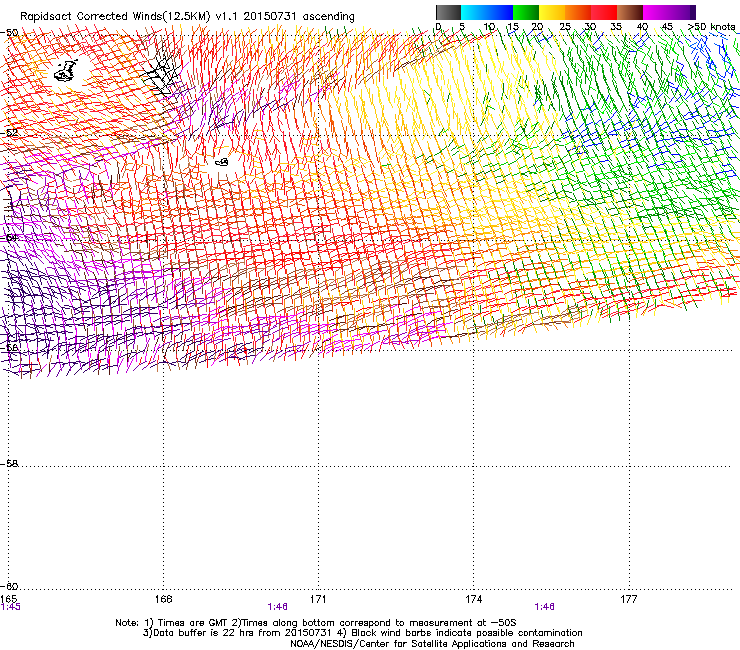Click the -50 latitude axis label
This screenshot has height=650, width=740.
[x=9, y=33]
